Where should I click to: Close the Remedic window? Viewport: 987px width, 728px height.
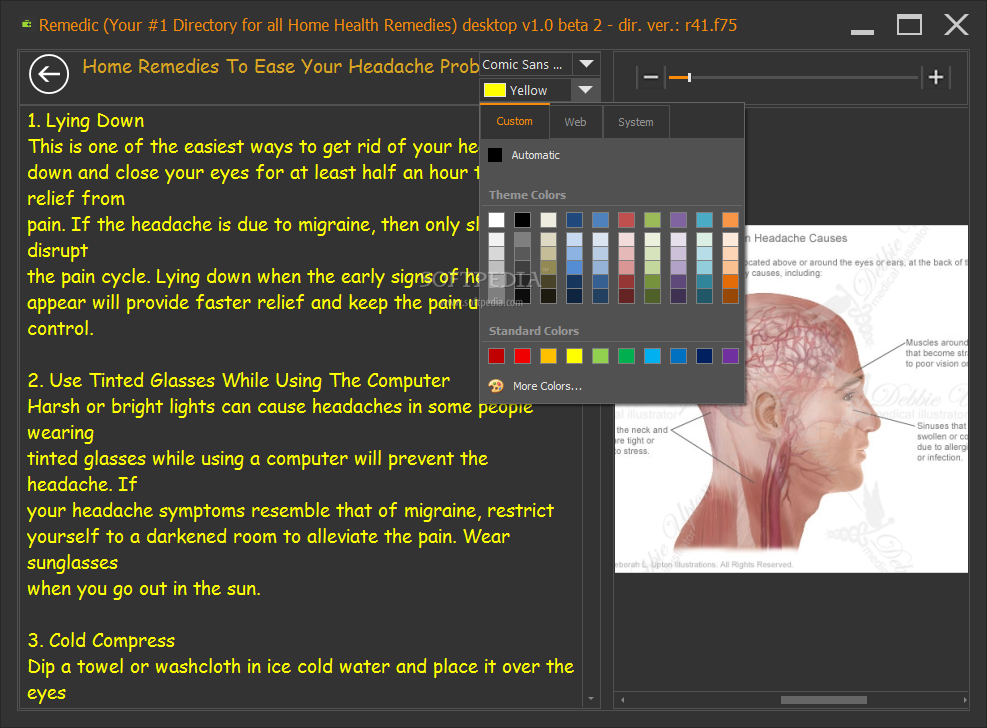(x=956, y=25)
